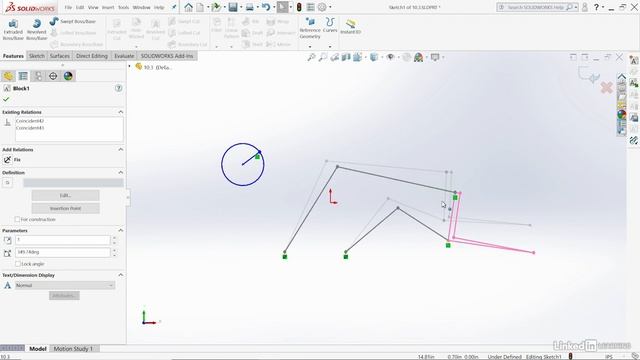Collapse the Definition section
The height and width of the screenshot is (360, 640).
(x=120, y=172)
